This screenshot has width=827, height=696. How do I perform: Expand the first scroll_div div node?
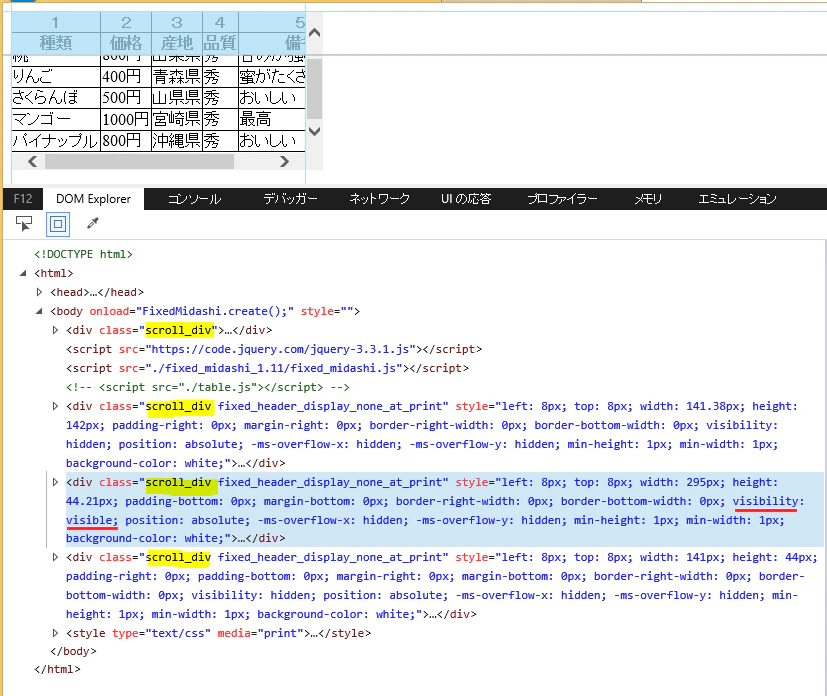pyautogui.click(x=55, y=330)
